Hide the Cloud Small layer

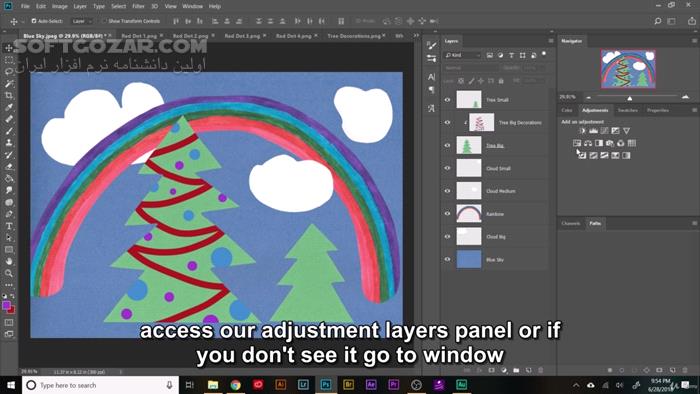[447, 168]
